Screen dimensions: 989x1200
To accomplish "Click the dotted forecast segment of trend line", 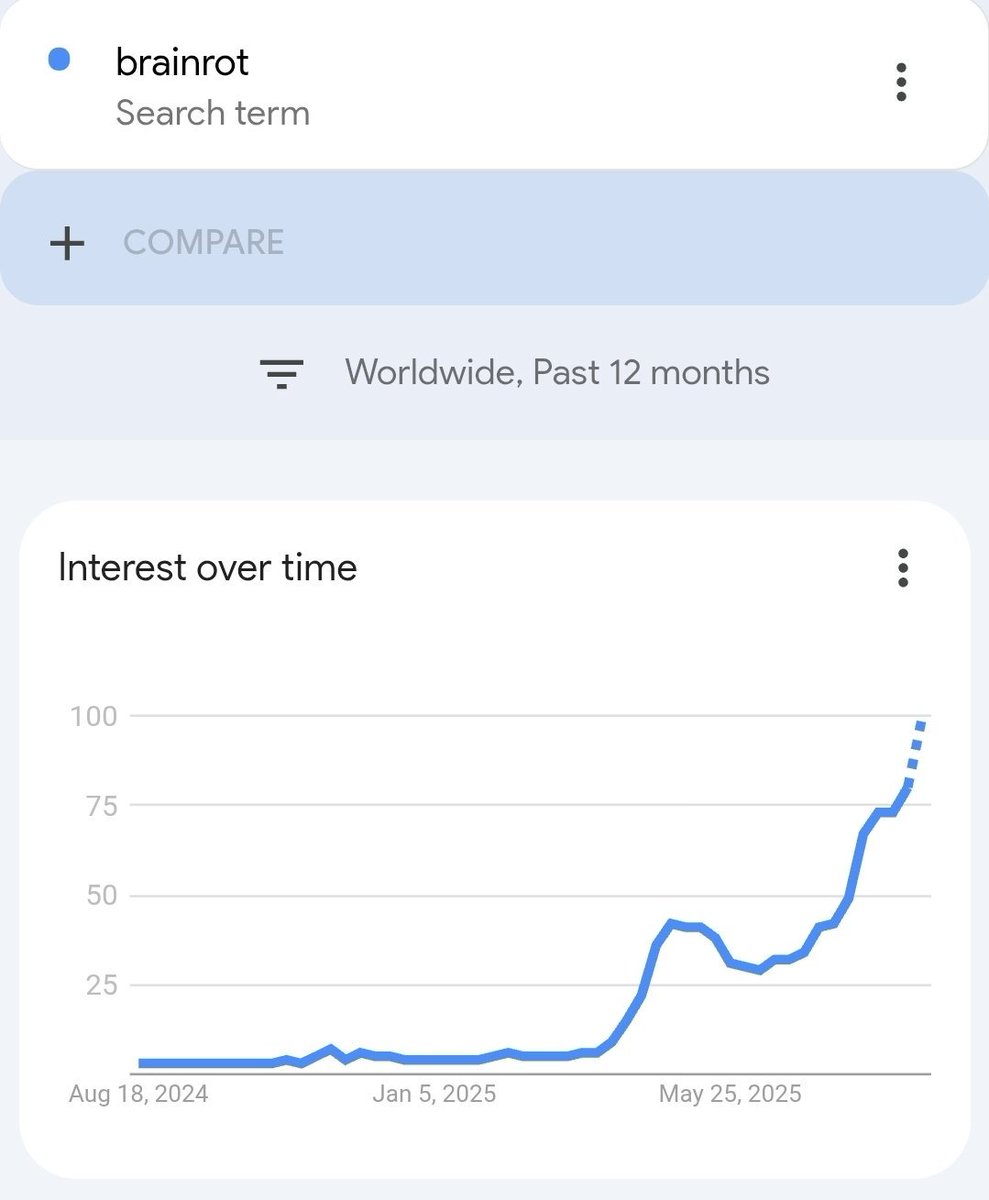I will [915, 752].
